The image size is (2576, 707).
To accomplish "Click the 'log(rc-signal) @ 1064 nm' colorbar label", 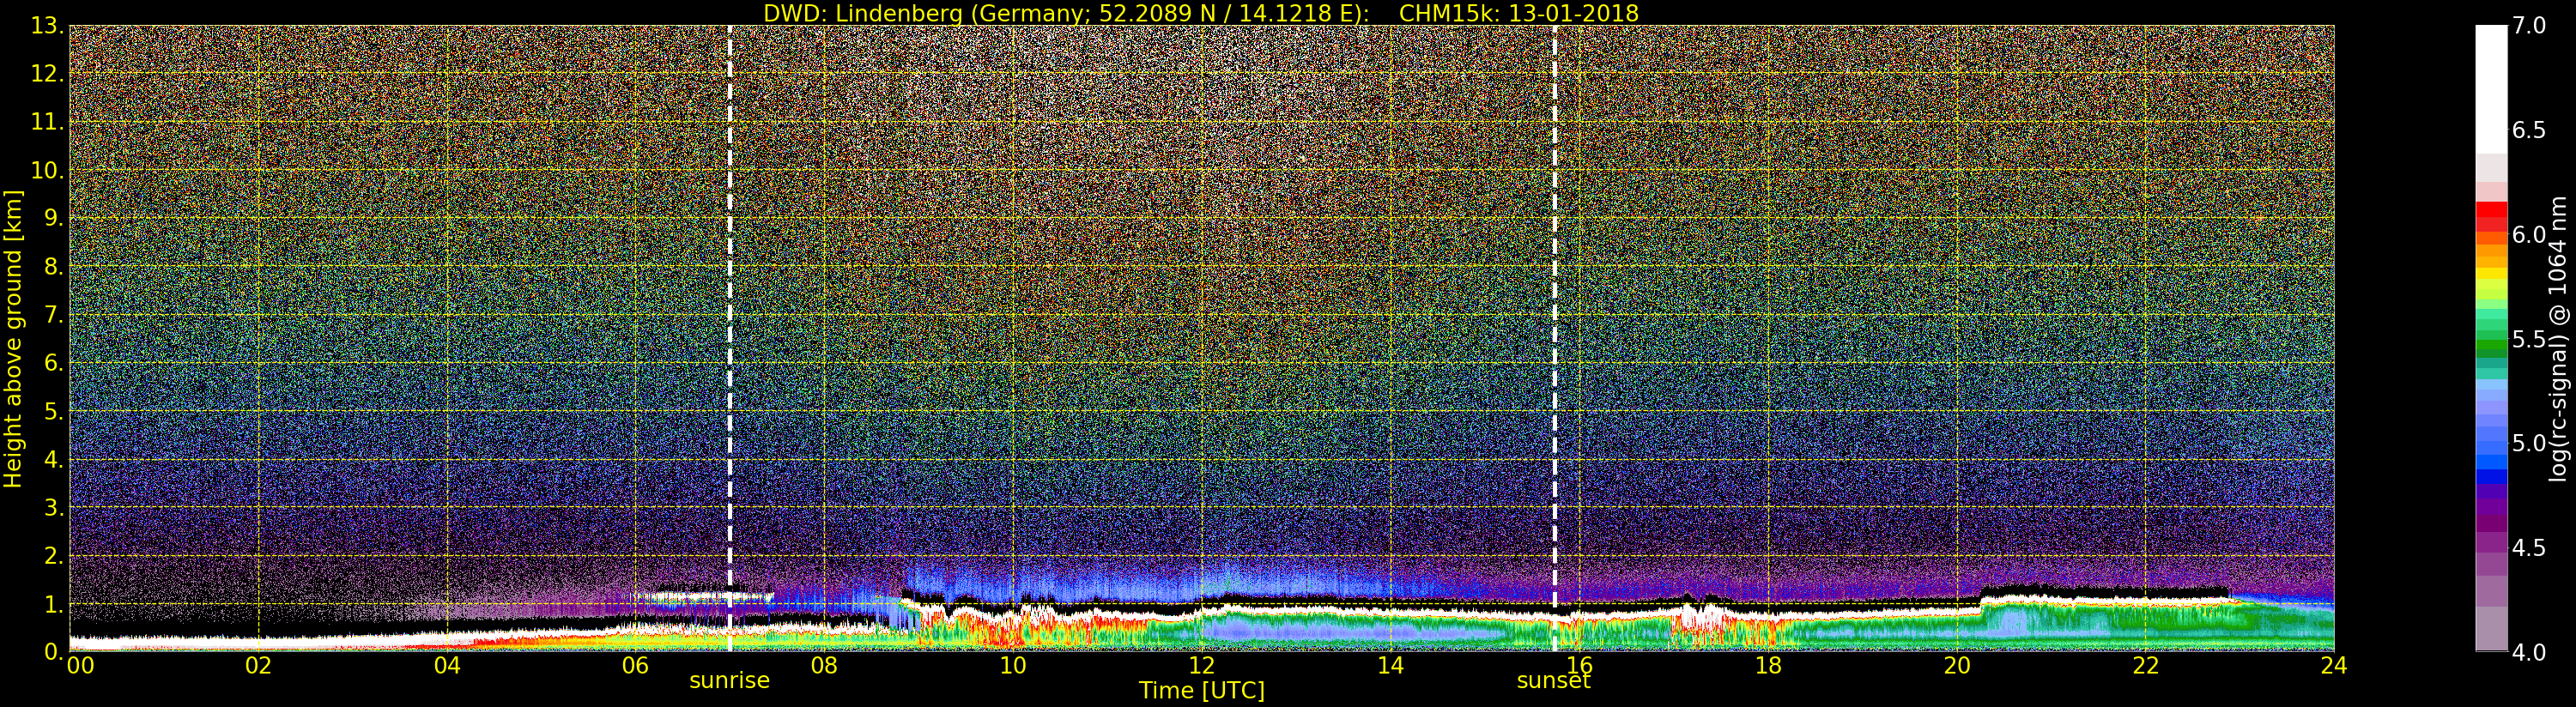I will (2558, 339).
